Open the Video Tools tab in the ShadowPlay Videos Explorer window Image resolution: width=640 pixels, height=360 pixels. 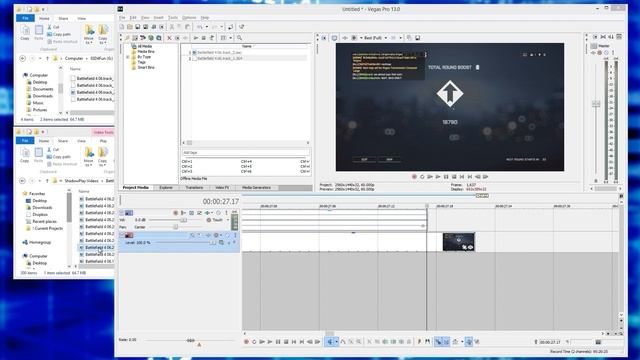click(103, 133)
